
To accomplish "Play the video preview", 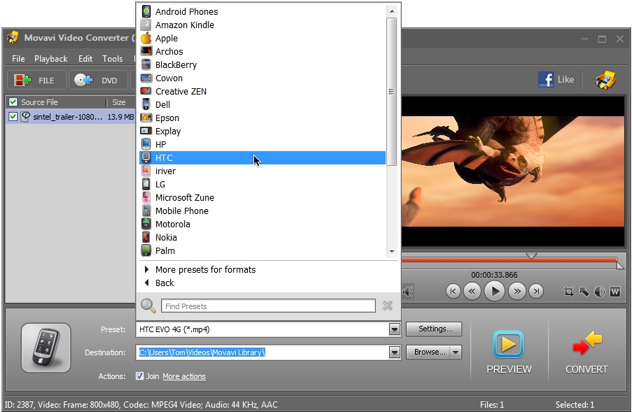I will point(495,291).
